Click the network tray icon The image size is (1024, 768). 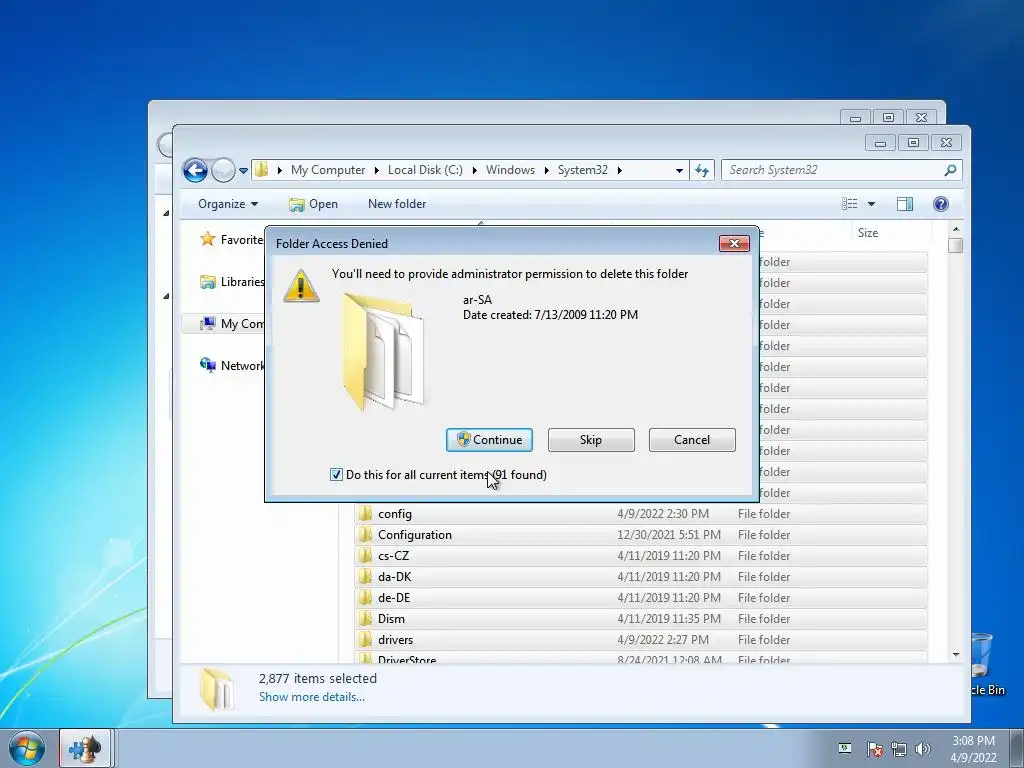[x=899, y=749]
